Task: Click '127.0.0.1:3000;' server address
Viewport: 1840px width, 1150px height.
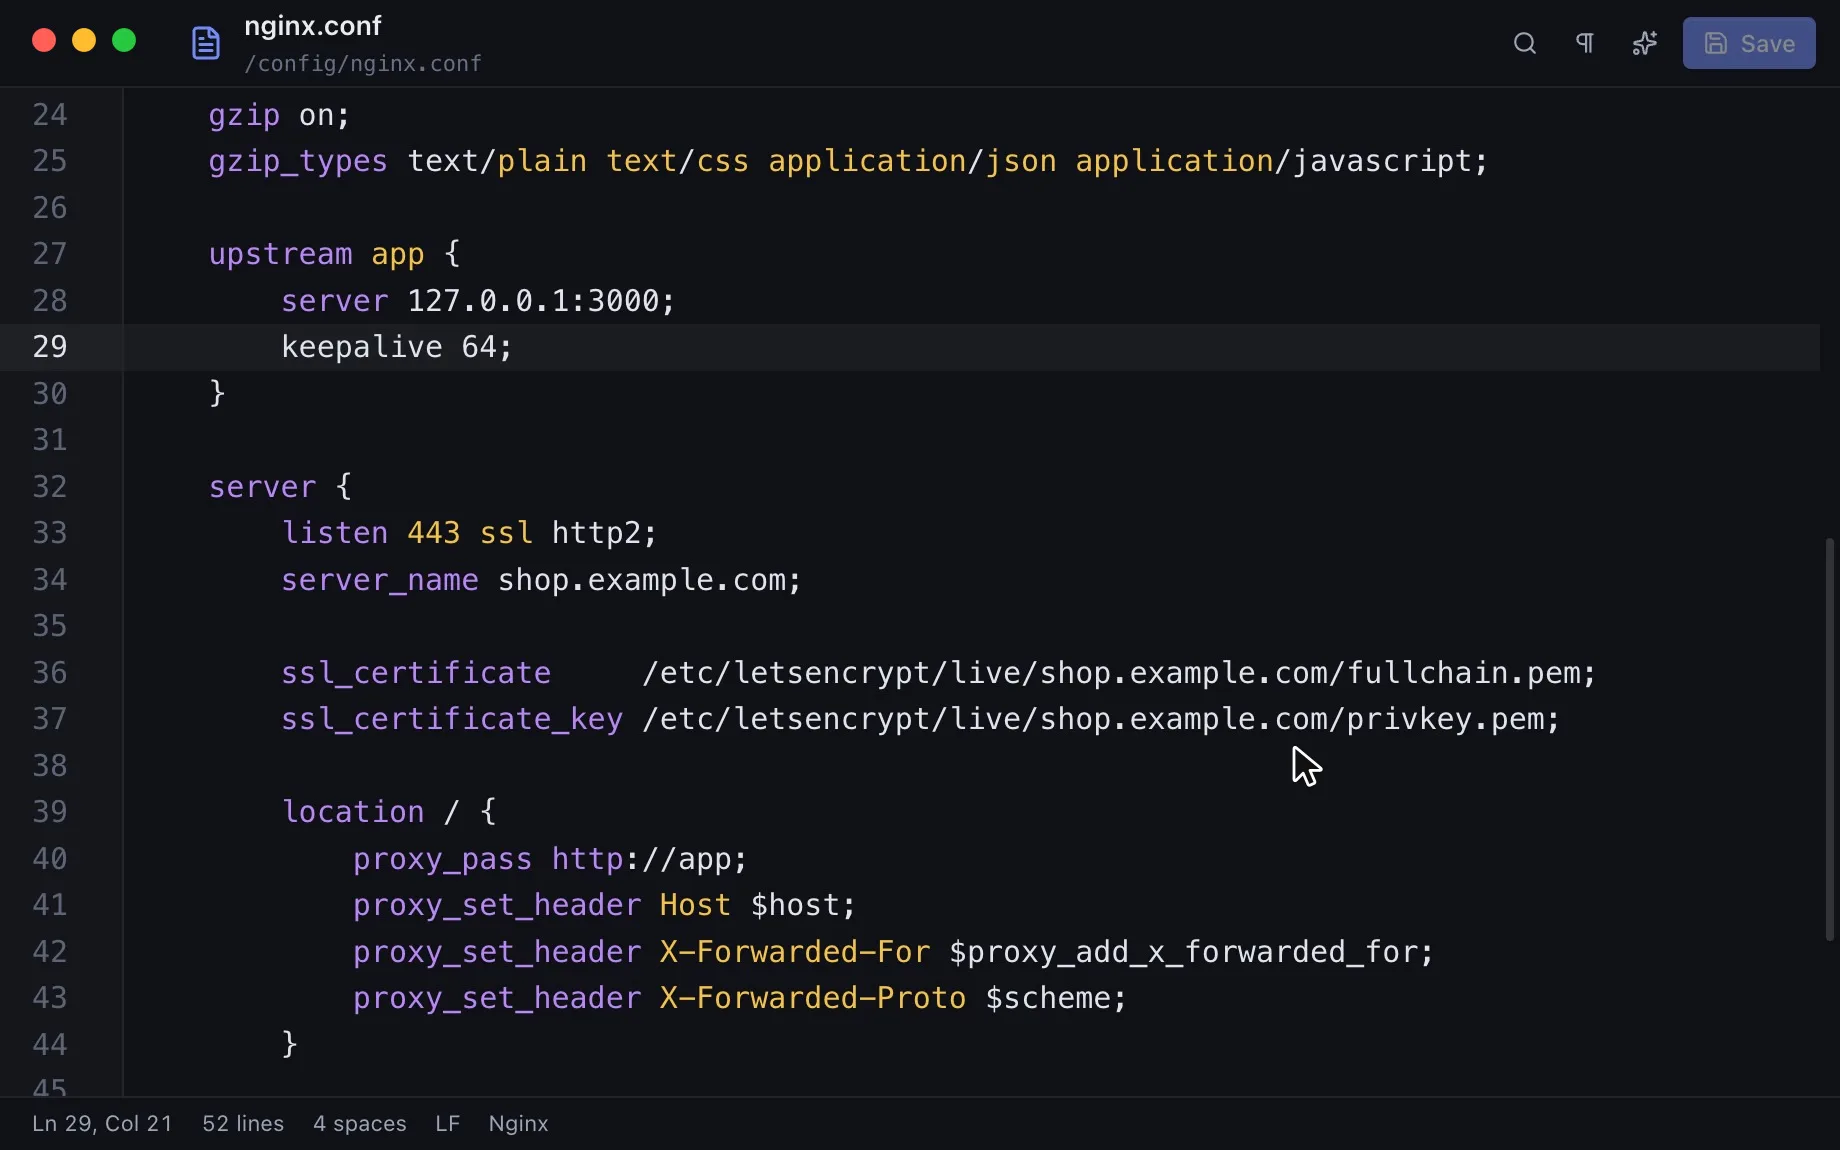Action: pyautogui.click(x=541, y=301)
